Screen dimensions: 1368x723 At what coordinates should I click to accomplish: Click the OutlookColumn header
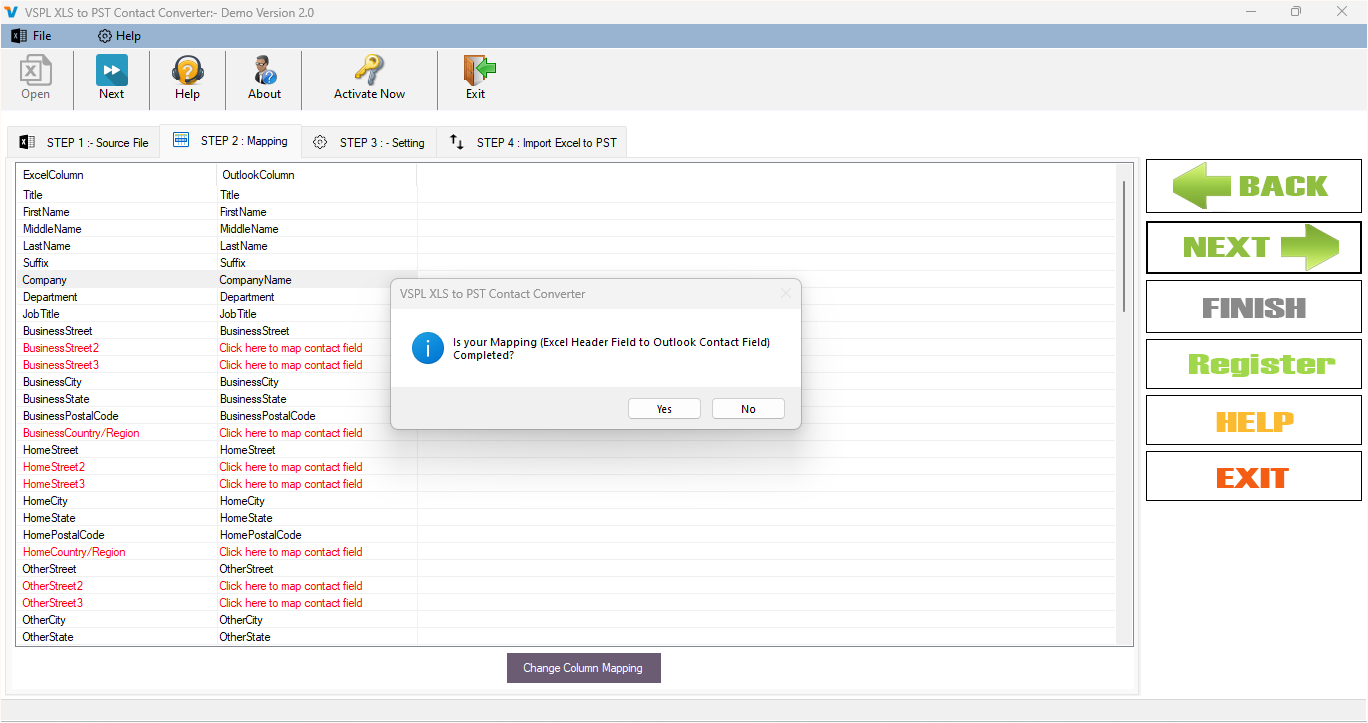pos(258,175)
